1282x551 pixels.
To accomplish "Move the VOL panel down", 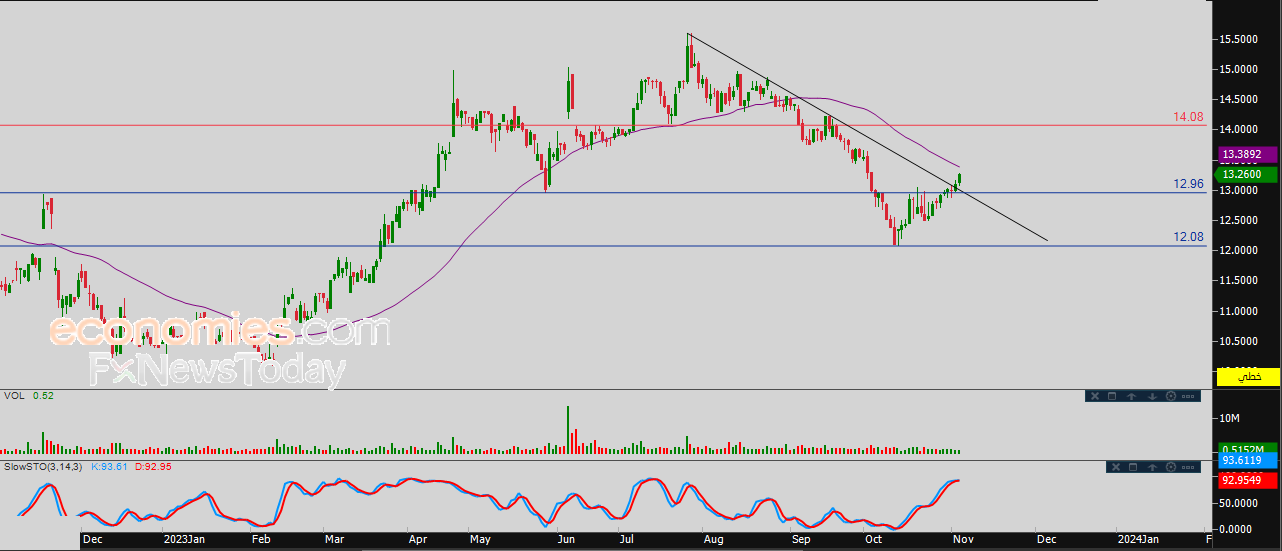I will [1152, 396].
